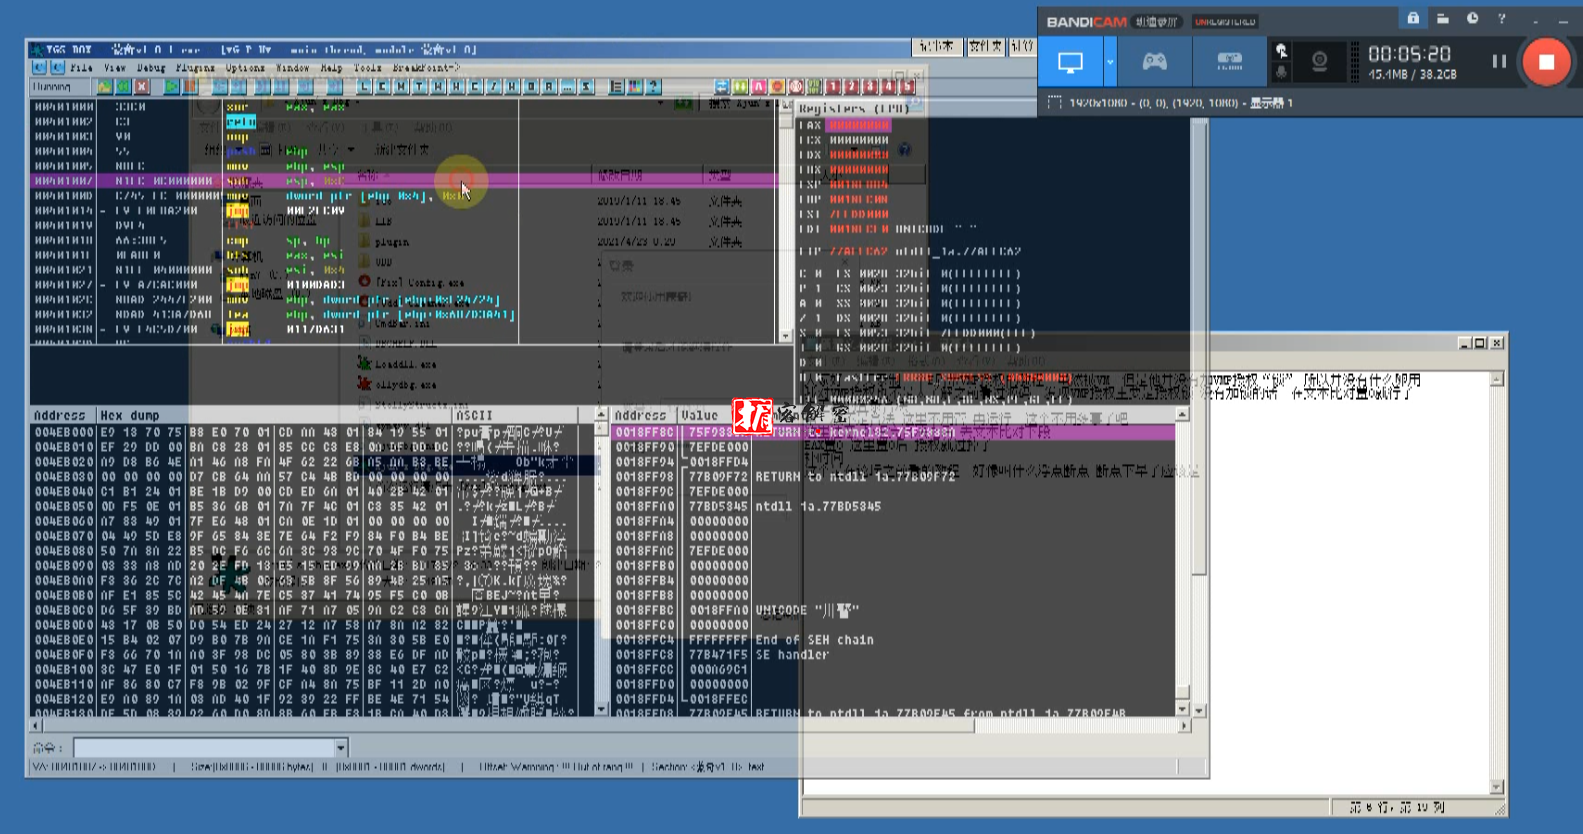
Task: Restart program icon in debugger toolbar
Action: click(123, 87)
